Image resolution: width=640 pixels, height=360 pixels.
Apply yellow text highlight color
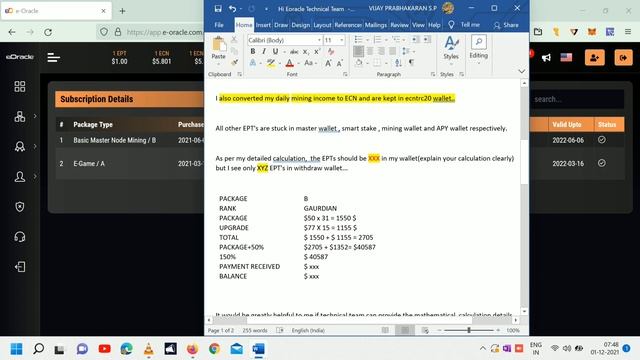[270, 63]
